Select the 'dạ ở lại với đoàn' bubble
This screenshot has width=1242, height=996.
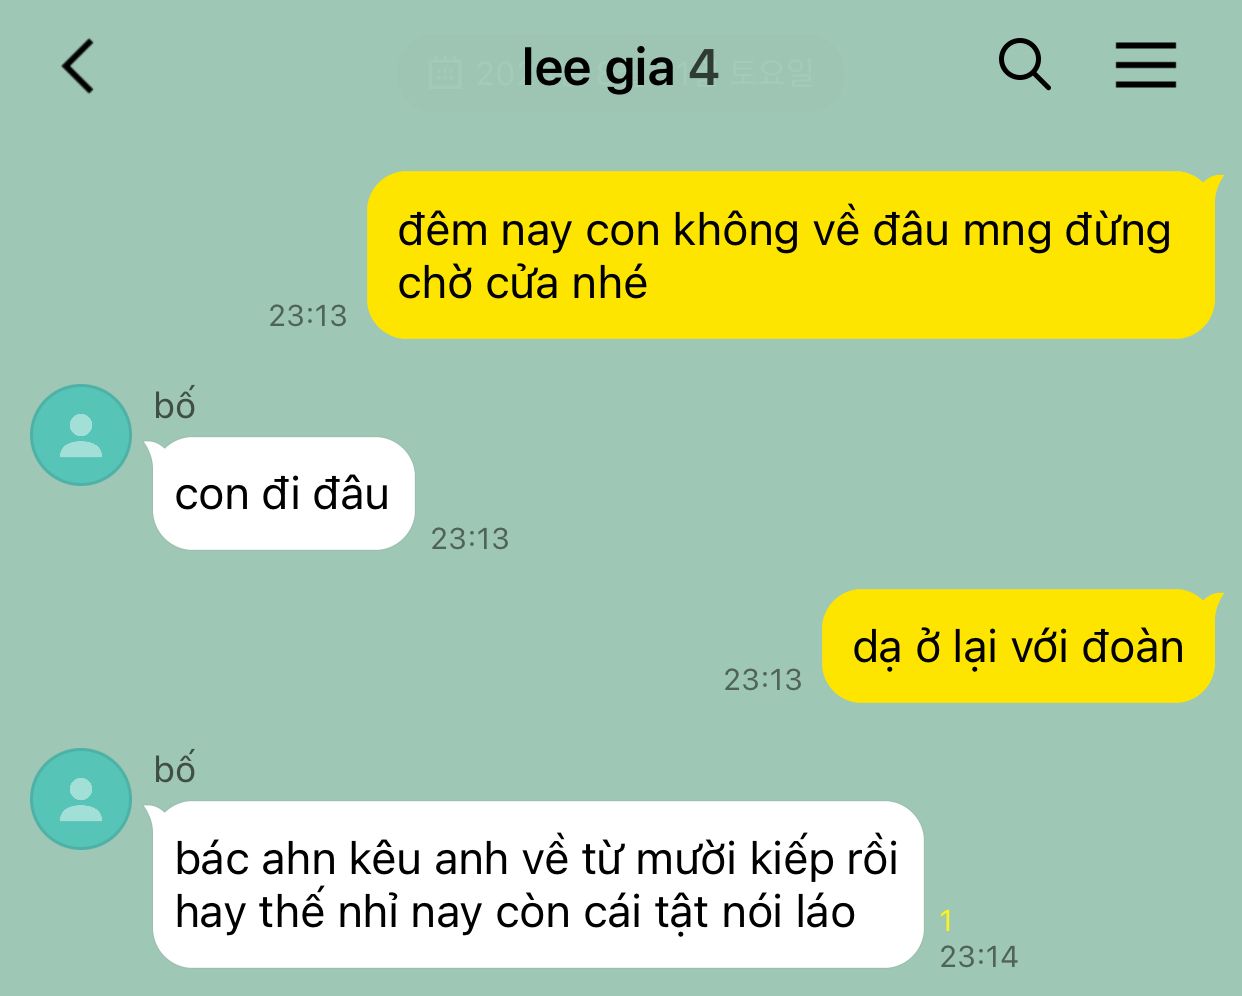[1018, 646]
